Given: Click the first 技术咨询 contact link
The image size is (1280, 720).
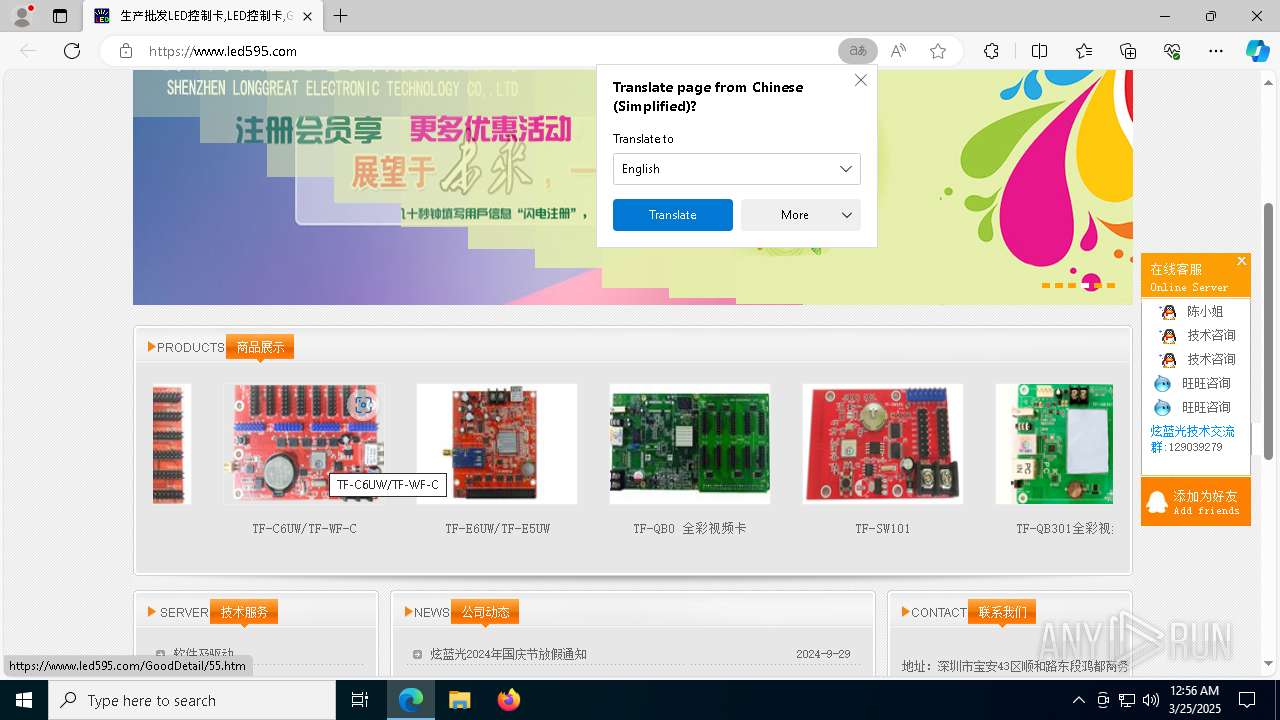Looking at the screenshot, I should 1211,336.
